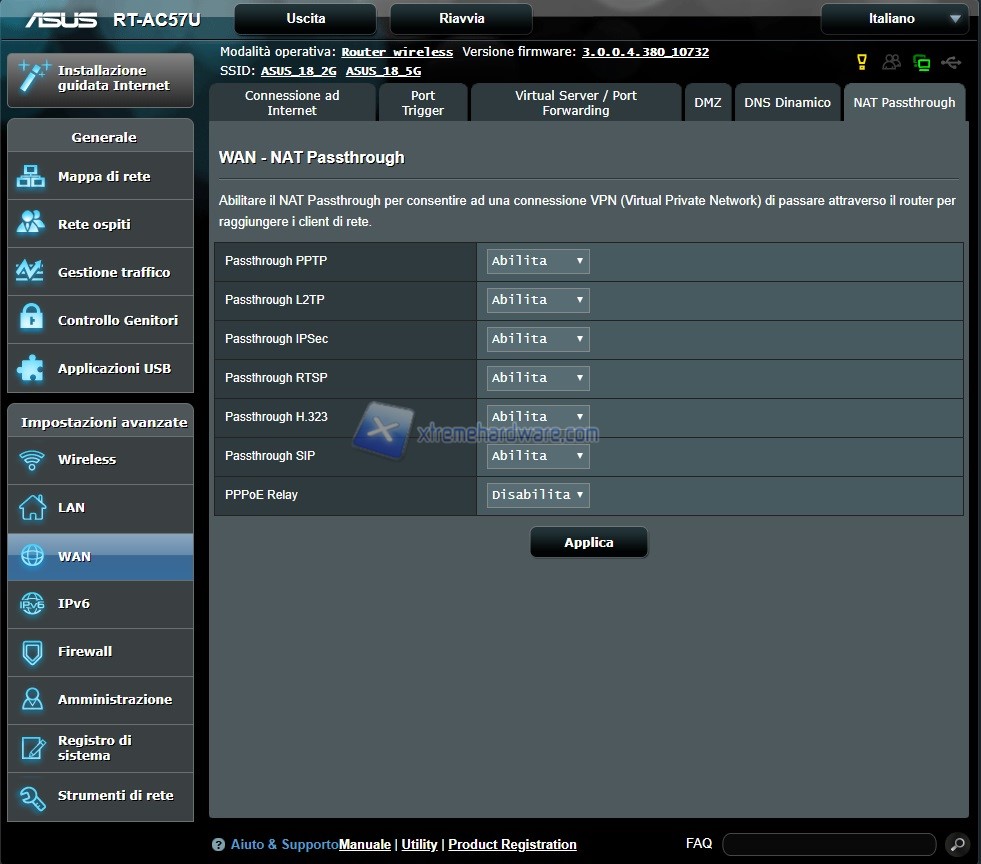Click the FAQ search input field
981x864 pixels.
click(828, 844)
